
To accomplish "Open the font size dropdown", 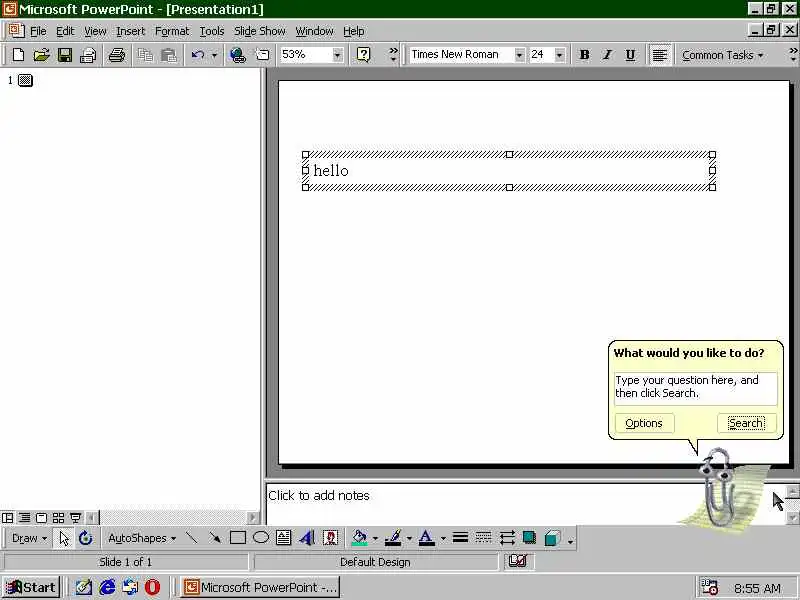I will pos(560,55).
